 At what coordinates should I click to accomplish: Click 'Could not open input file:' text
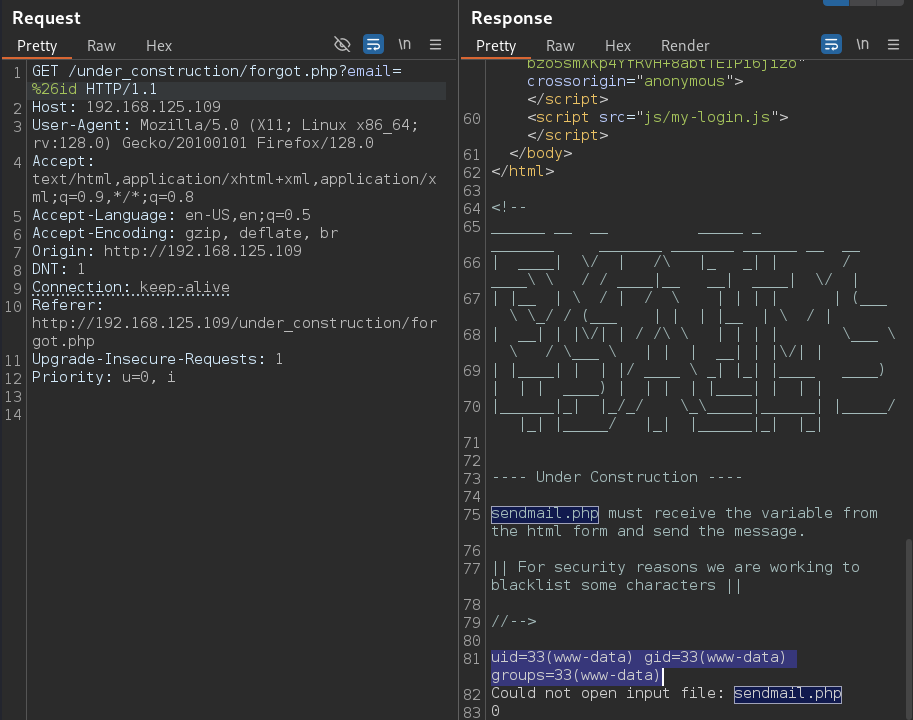pyautogui.click(x=607, y=694)
